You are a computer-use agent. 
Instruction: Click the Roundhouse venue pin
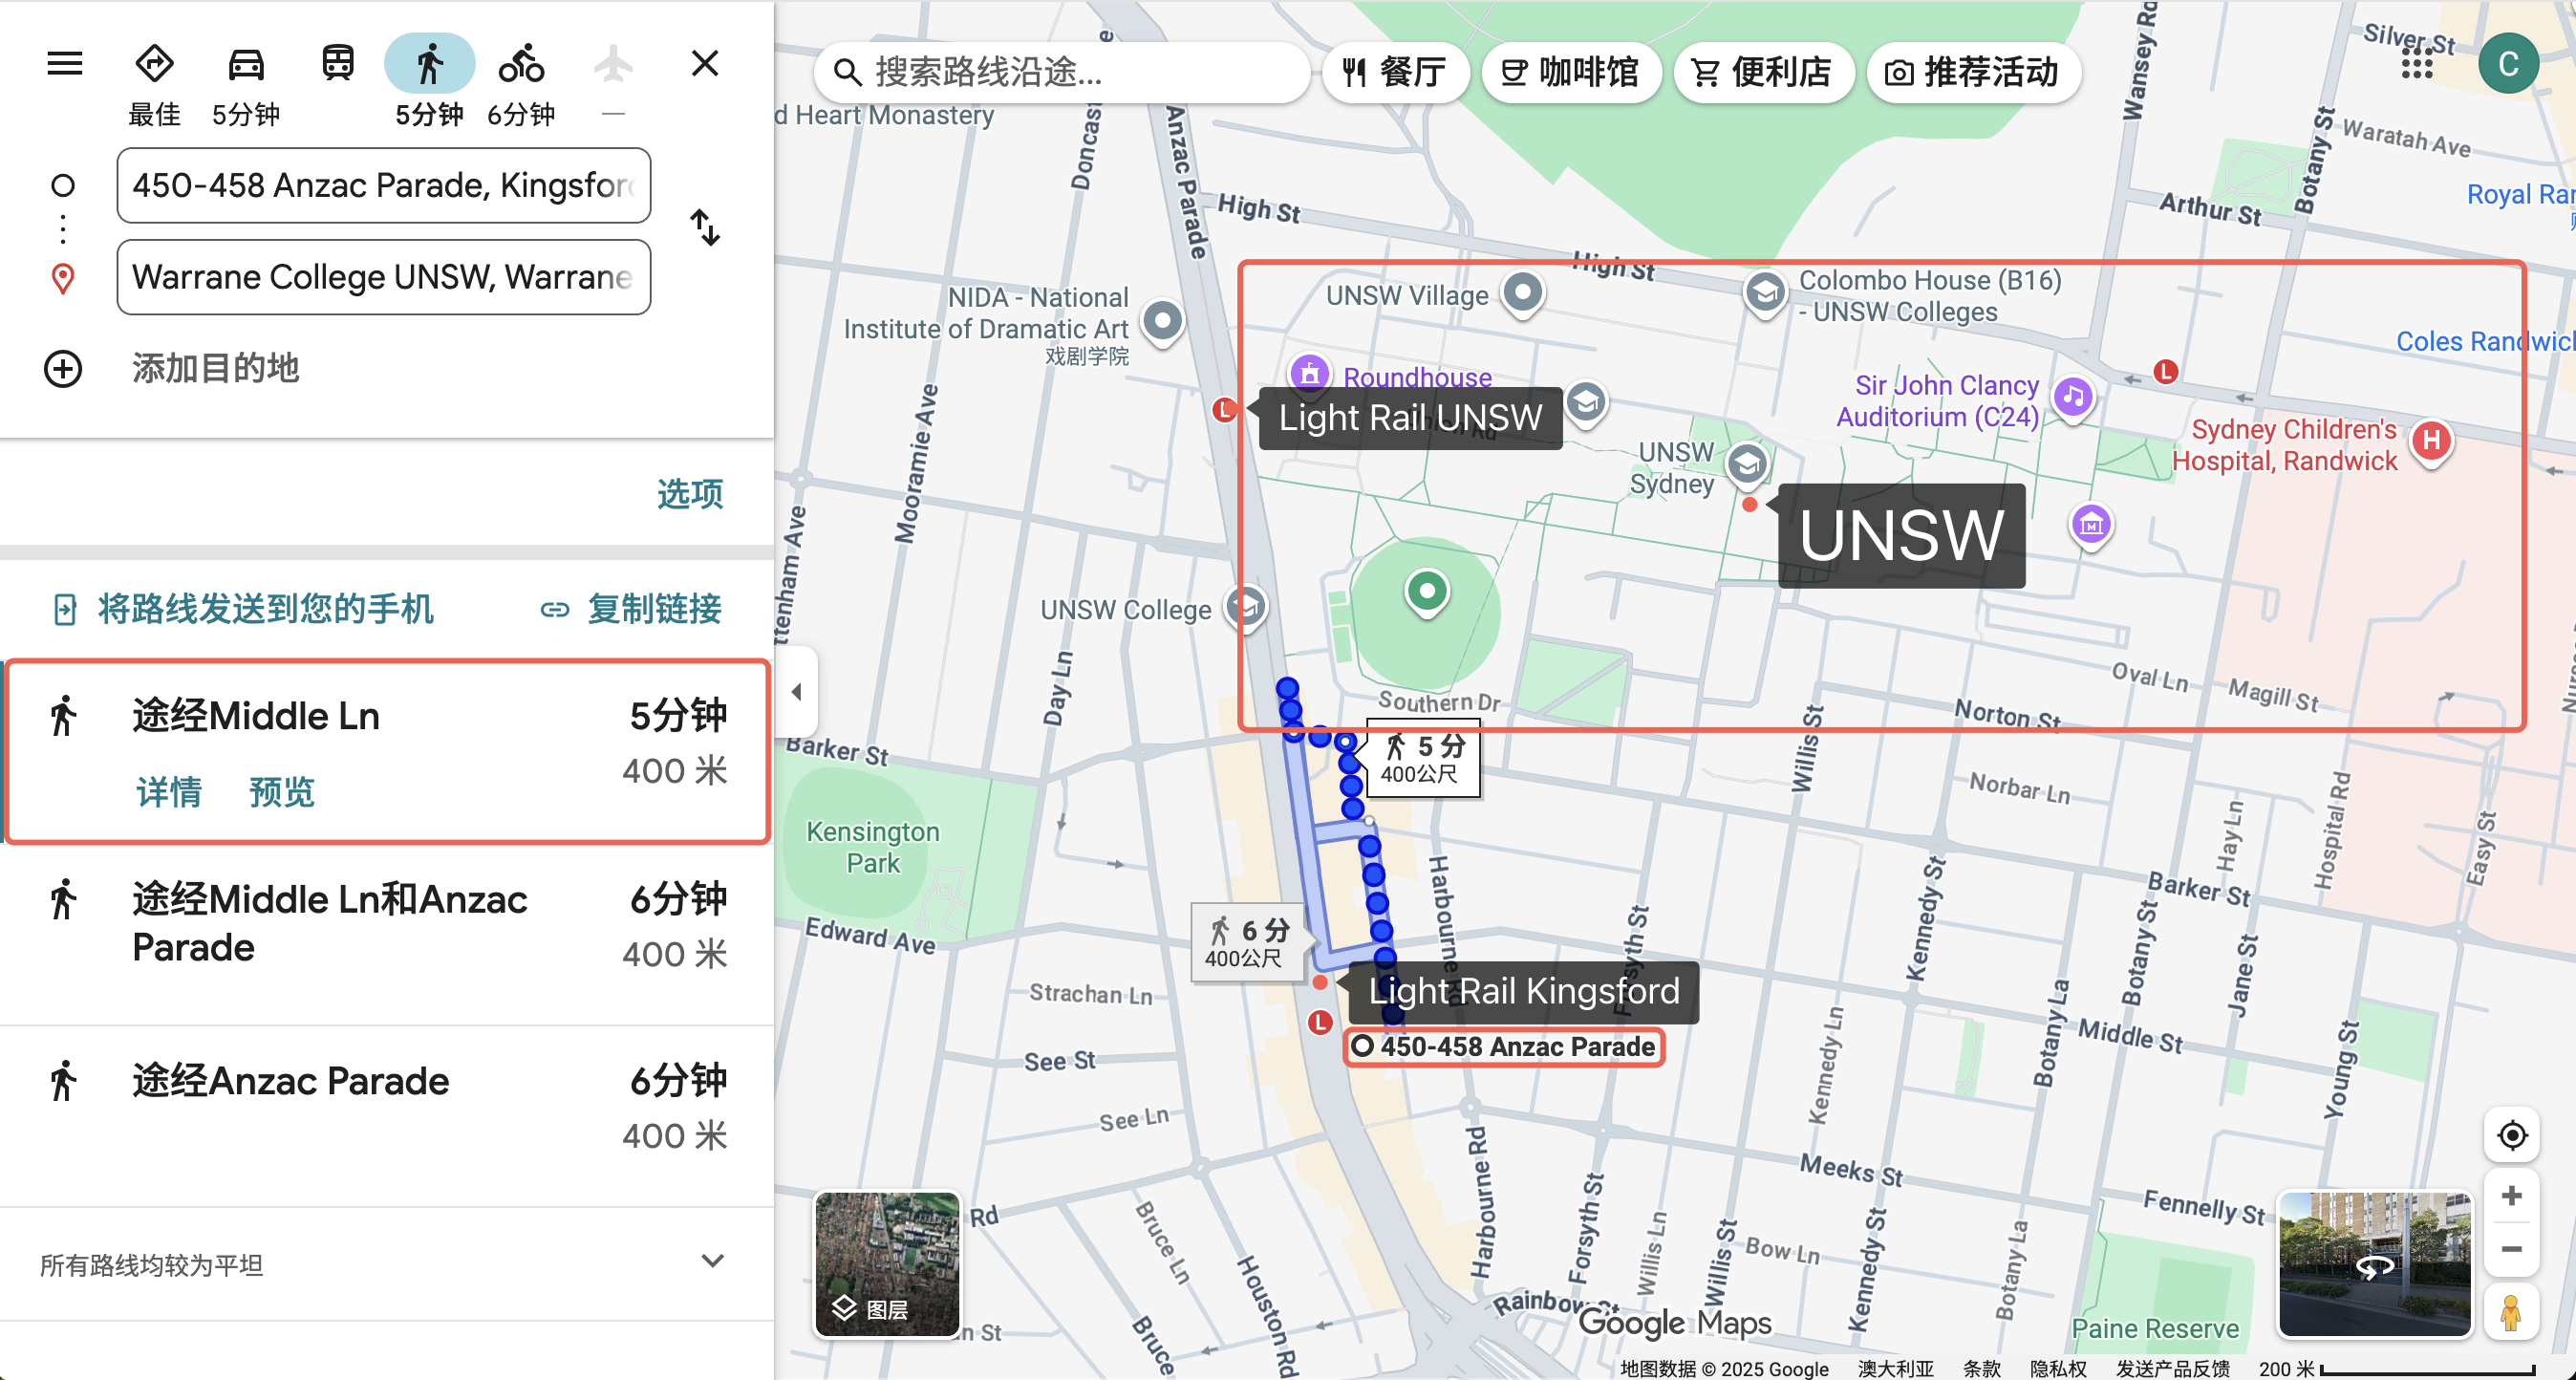click(x=1309, y=374)
